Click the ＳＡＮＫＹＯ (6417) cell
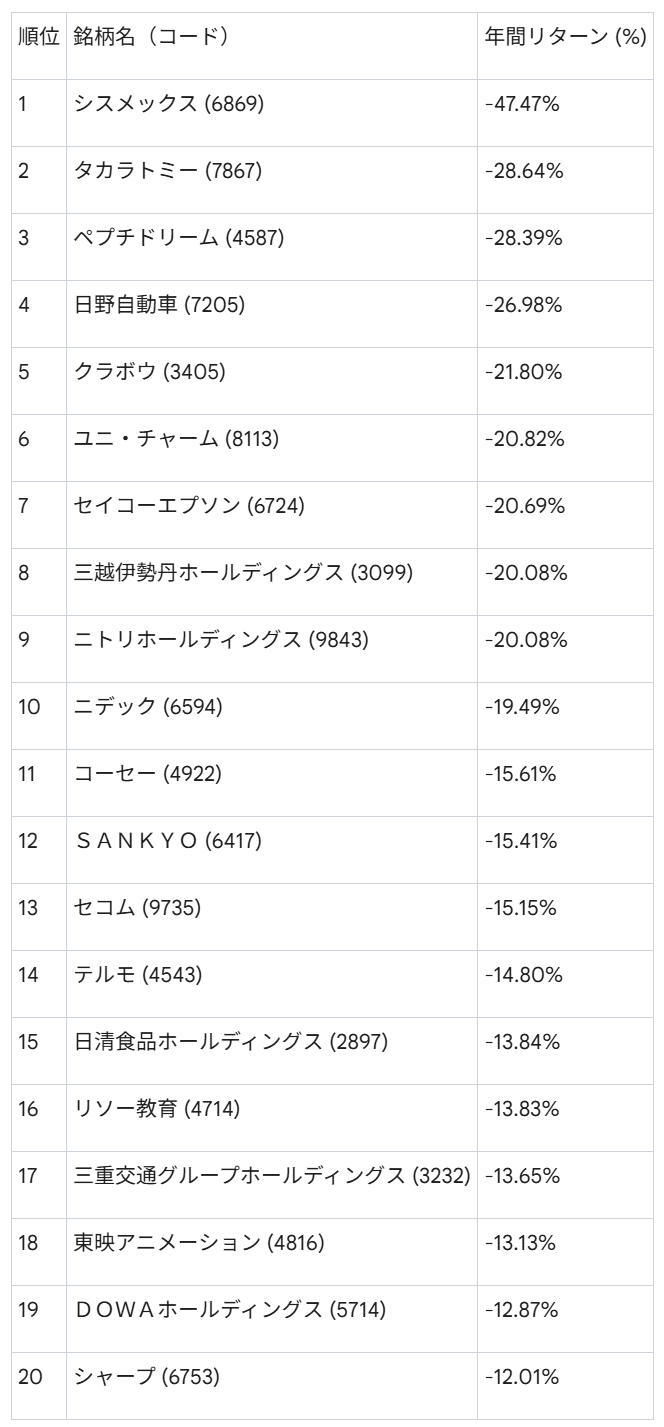Screen dimensions: 664x1427 168,840
